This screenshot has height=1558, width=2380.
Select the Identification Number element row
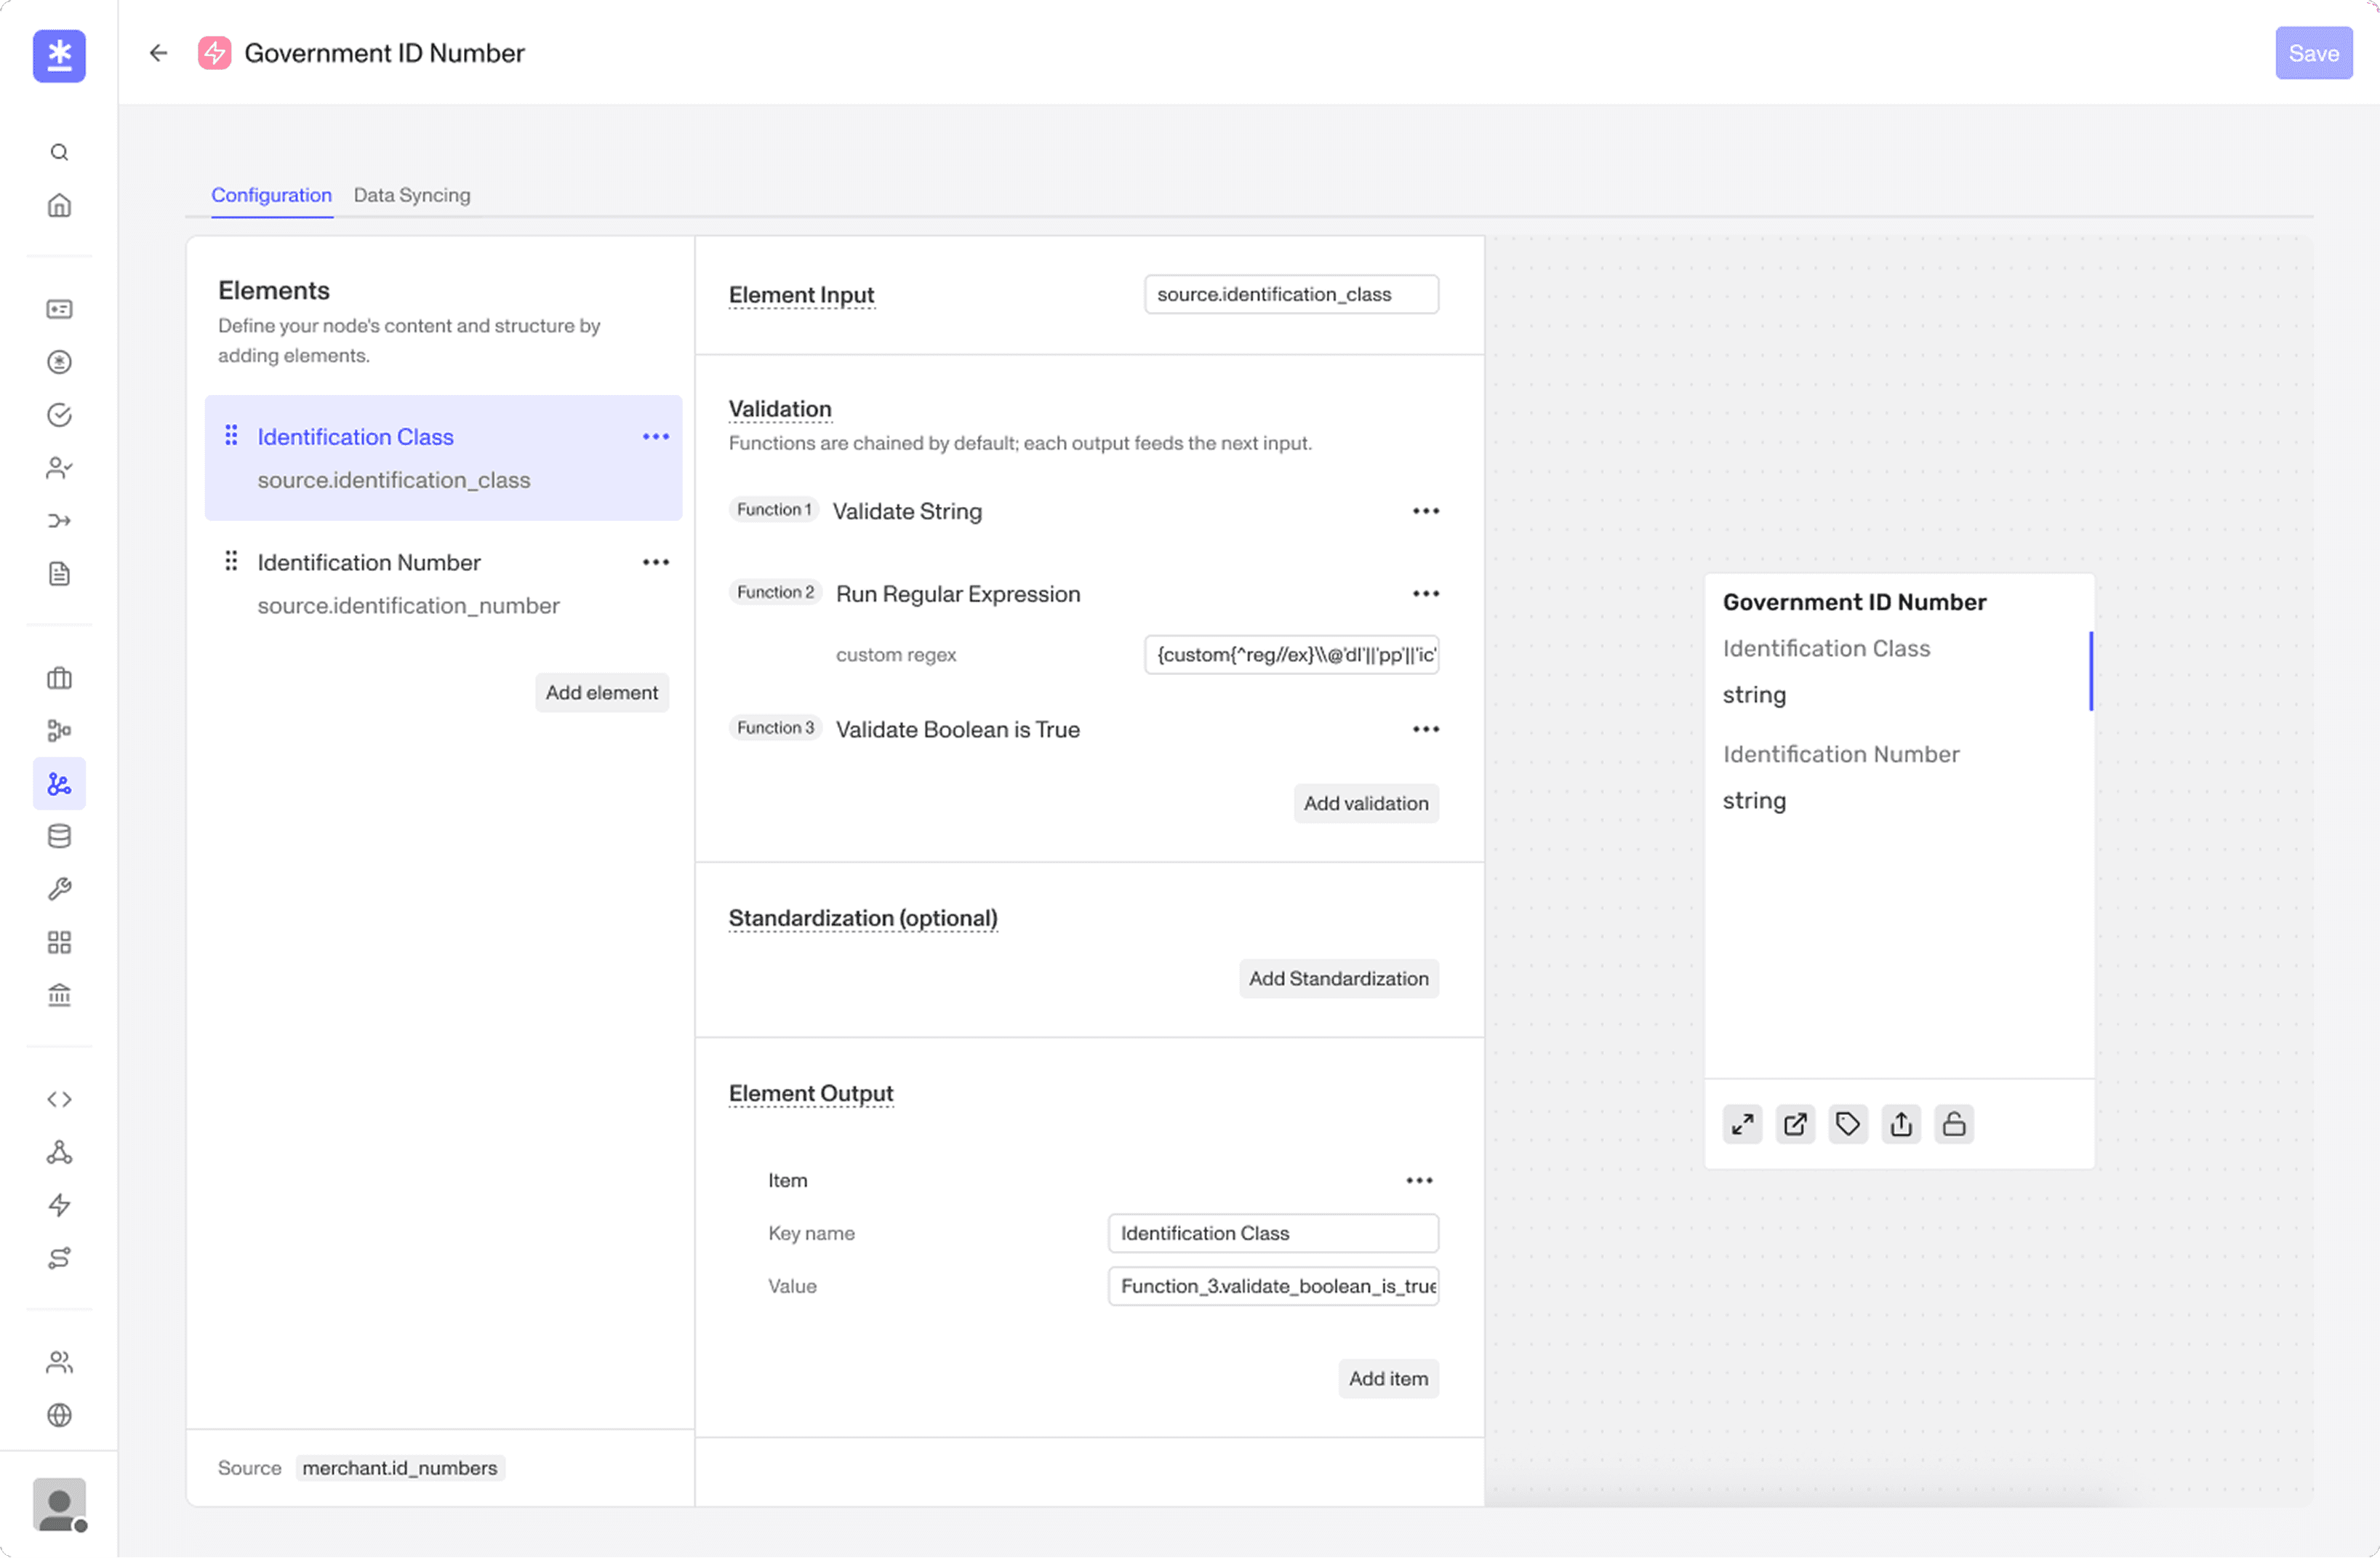tap(443, 584)
